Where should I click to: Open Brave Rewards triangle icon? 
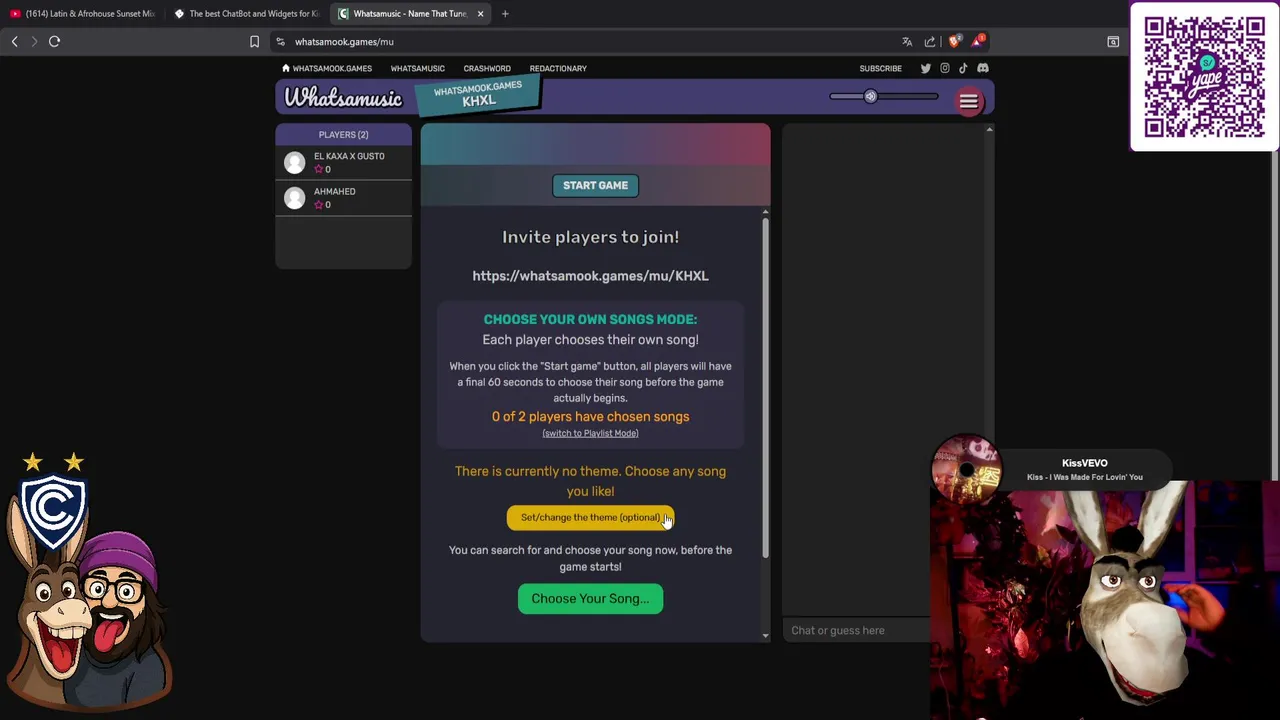(x=979, y=42)
